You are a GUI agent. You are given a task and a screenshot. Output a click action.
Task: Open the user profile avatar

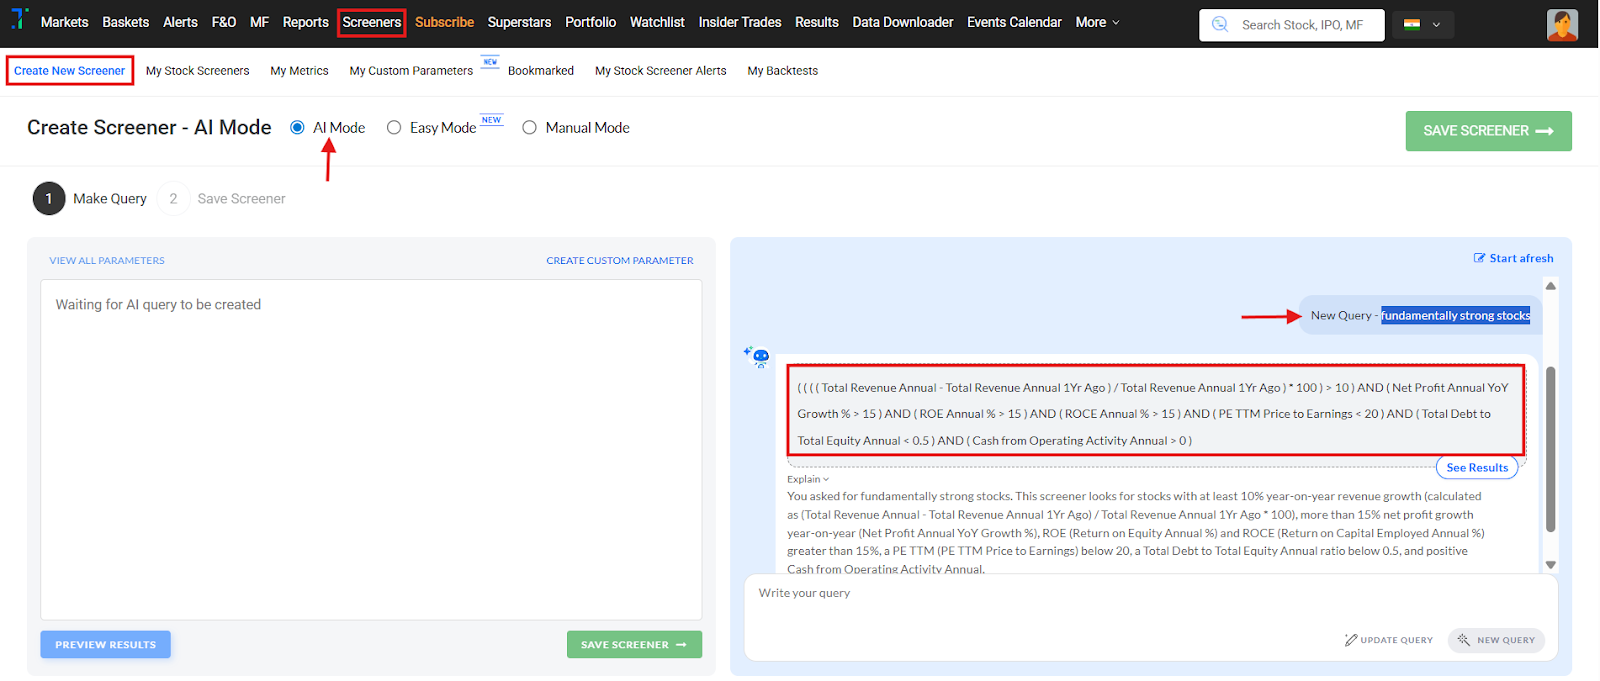pyautogui.click(x=1561, y=25)
